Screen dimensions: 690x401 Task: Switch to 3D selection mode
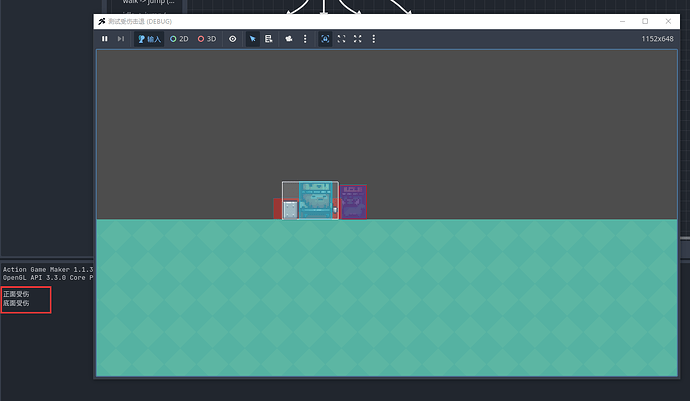(x=207, y=39)
